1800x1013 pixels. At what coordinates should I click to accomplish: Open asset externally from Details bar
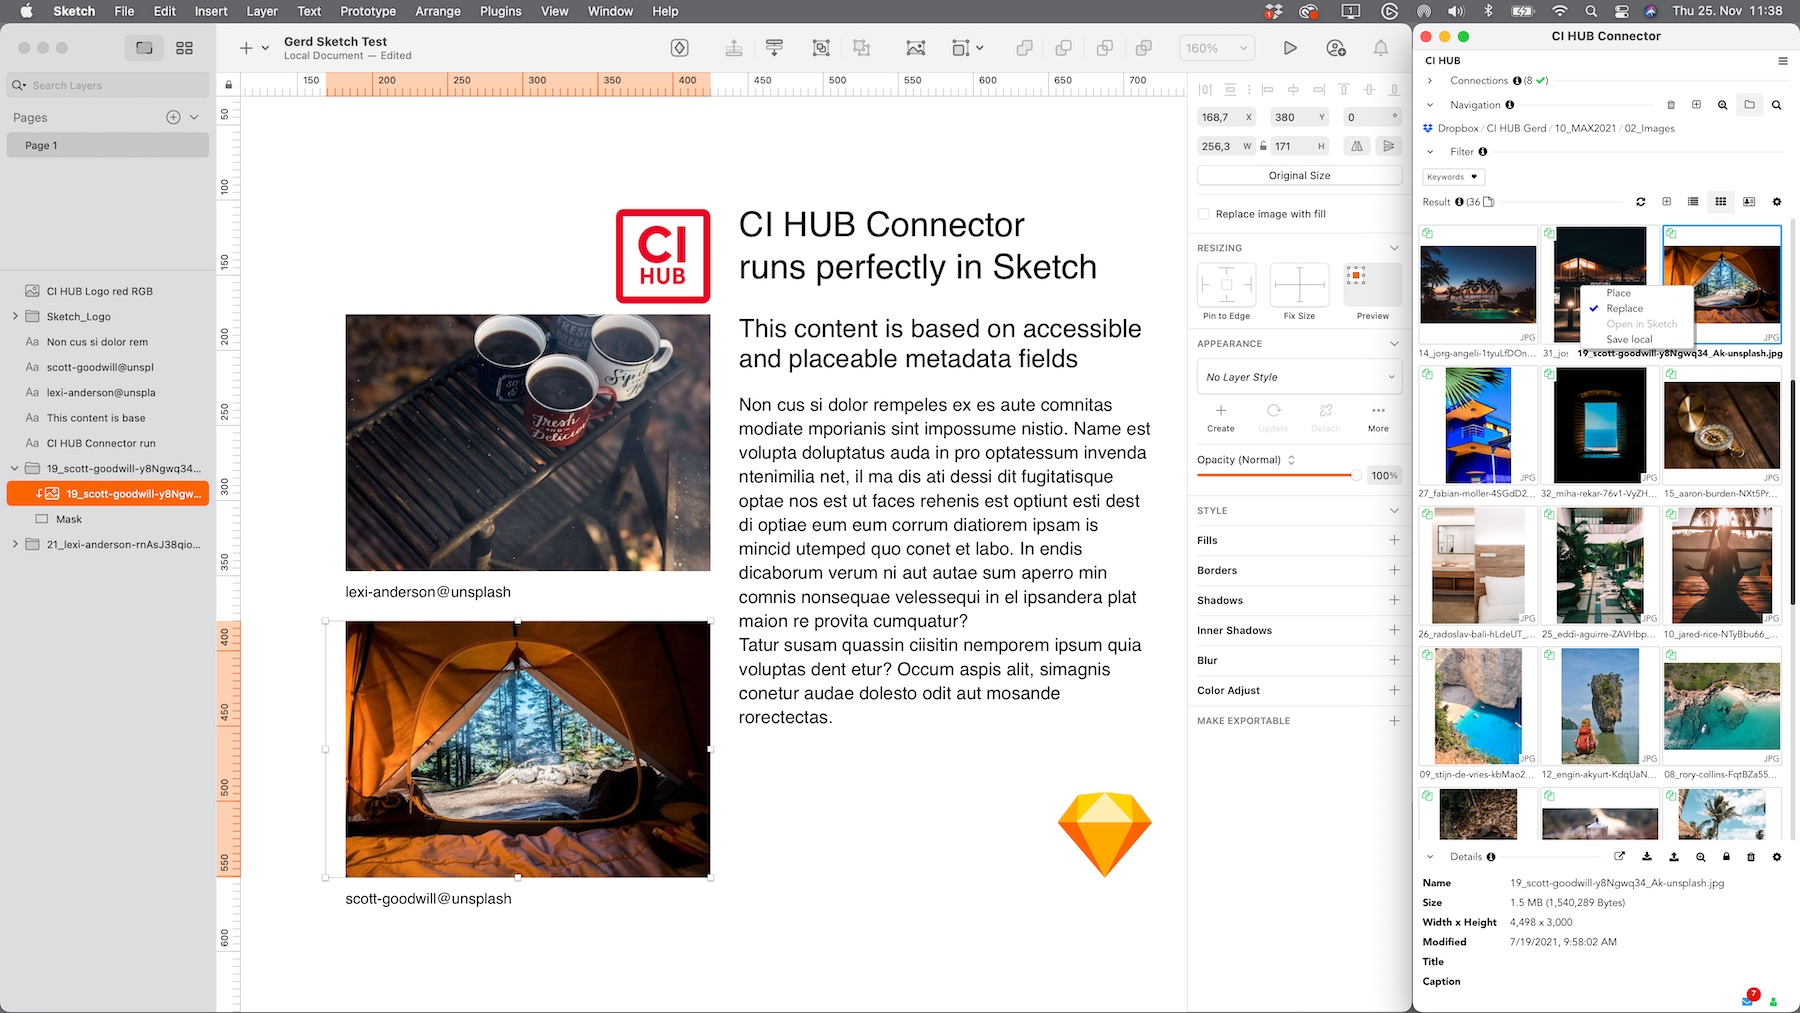point(1620,857)
